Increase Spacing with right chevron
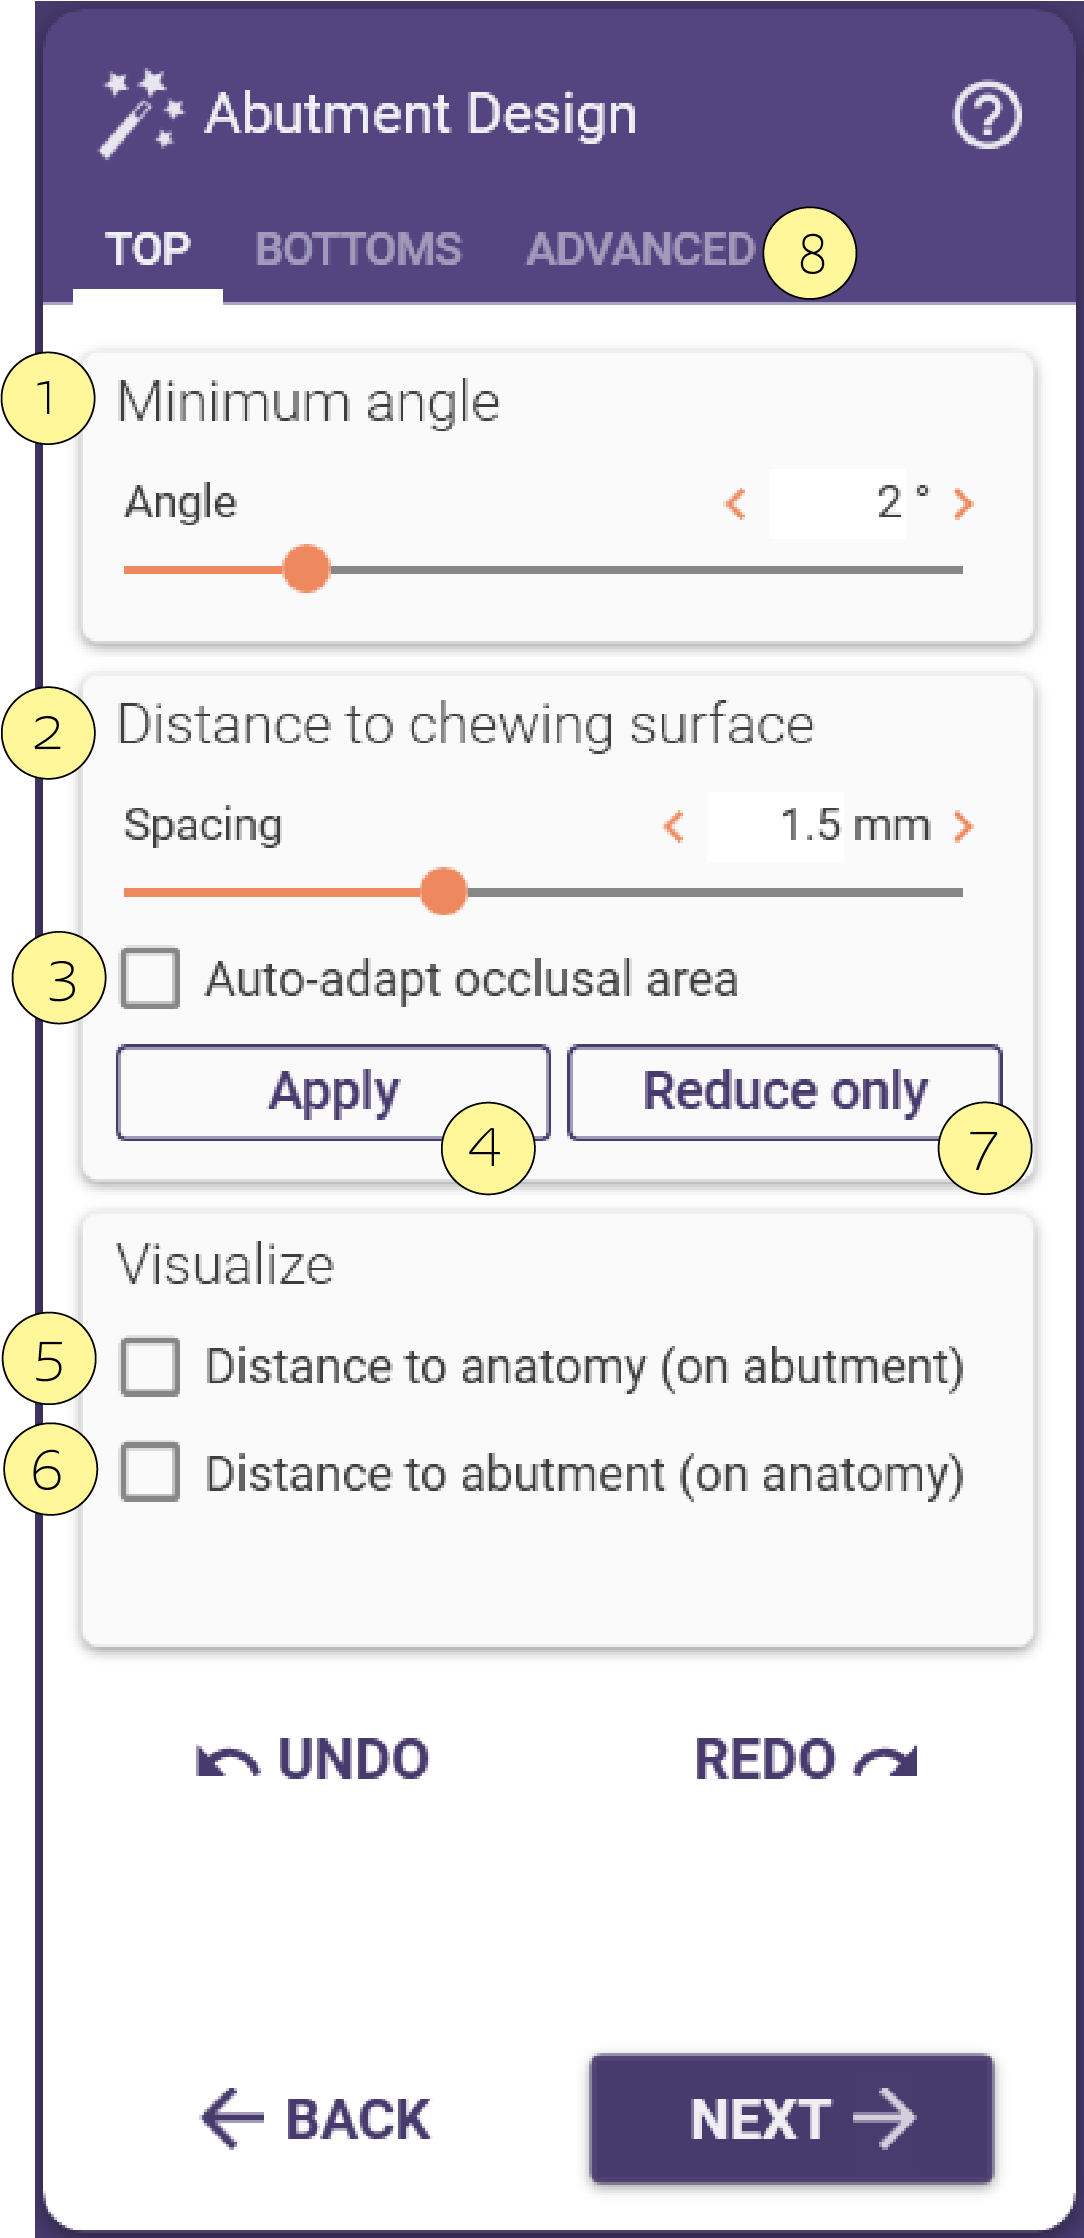1084x2238 pixels. (x=963, y=826)
